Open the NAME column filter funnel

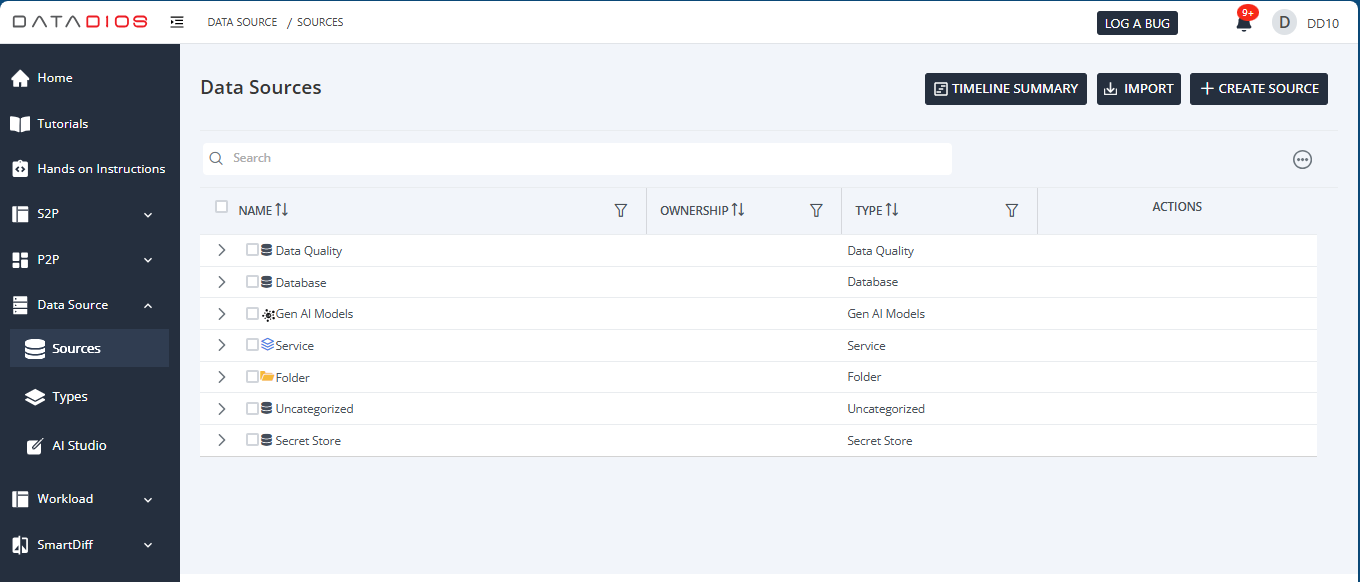point(621,211)
